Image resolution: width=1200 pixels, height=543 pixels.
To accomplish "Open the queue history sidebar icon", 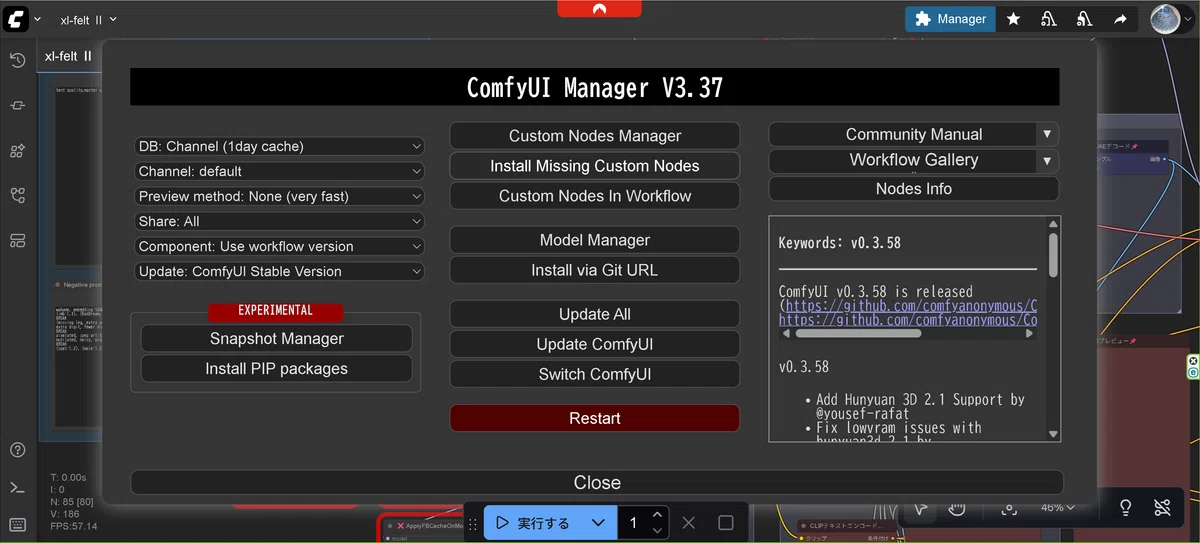I will tap(17, 60).
